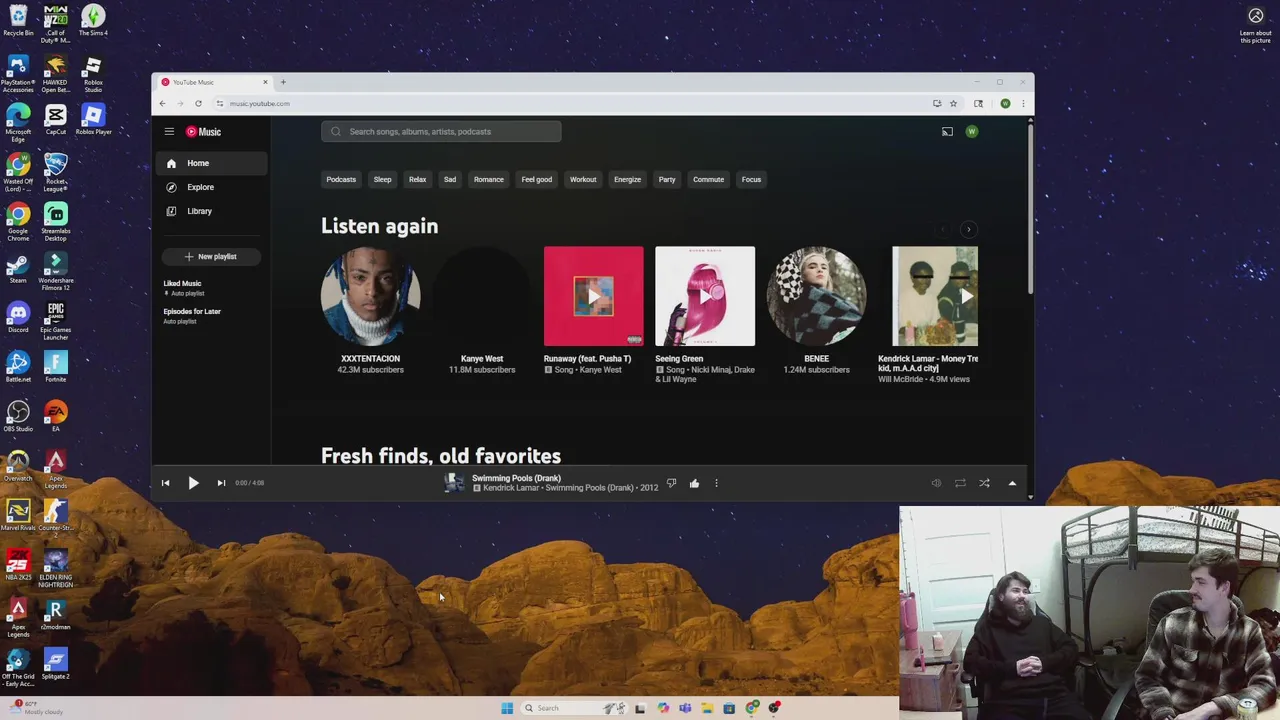Play the Seeing Green song thumbnail
The width and height of the screenshot is (1280, 720).
click(x=705, y=296)
